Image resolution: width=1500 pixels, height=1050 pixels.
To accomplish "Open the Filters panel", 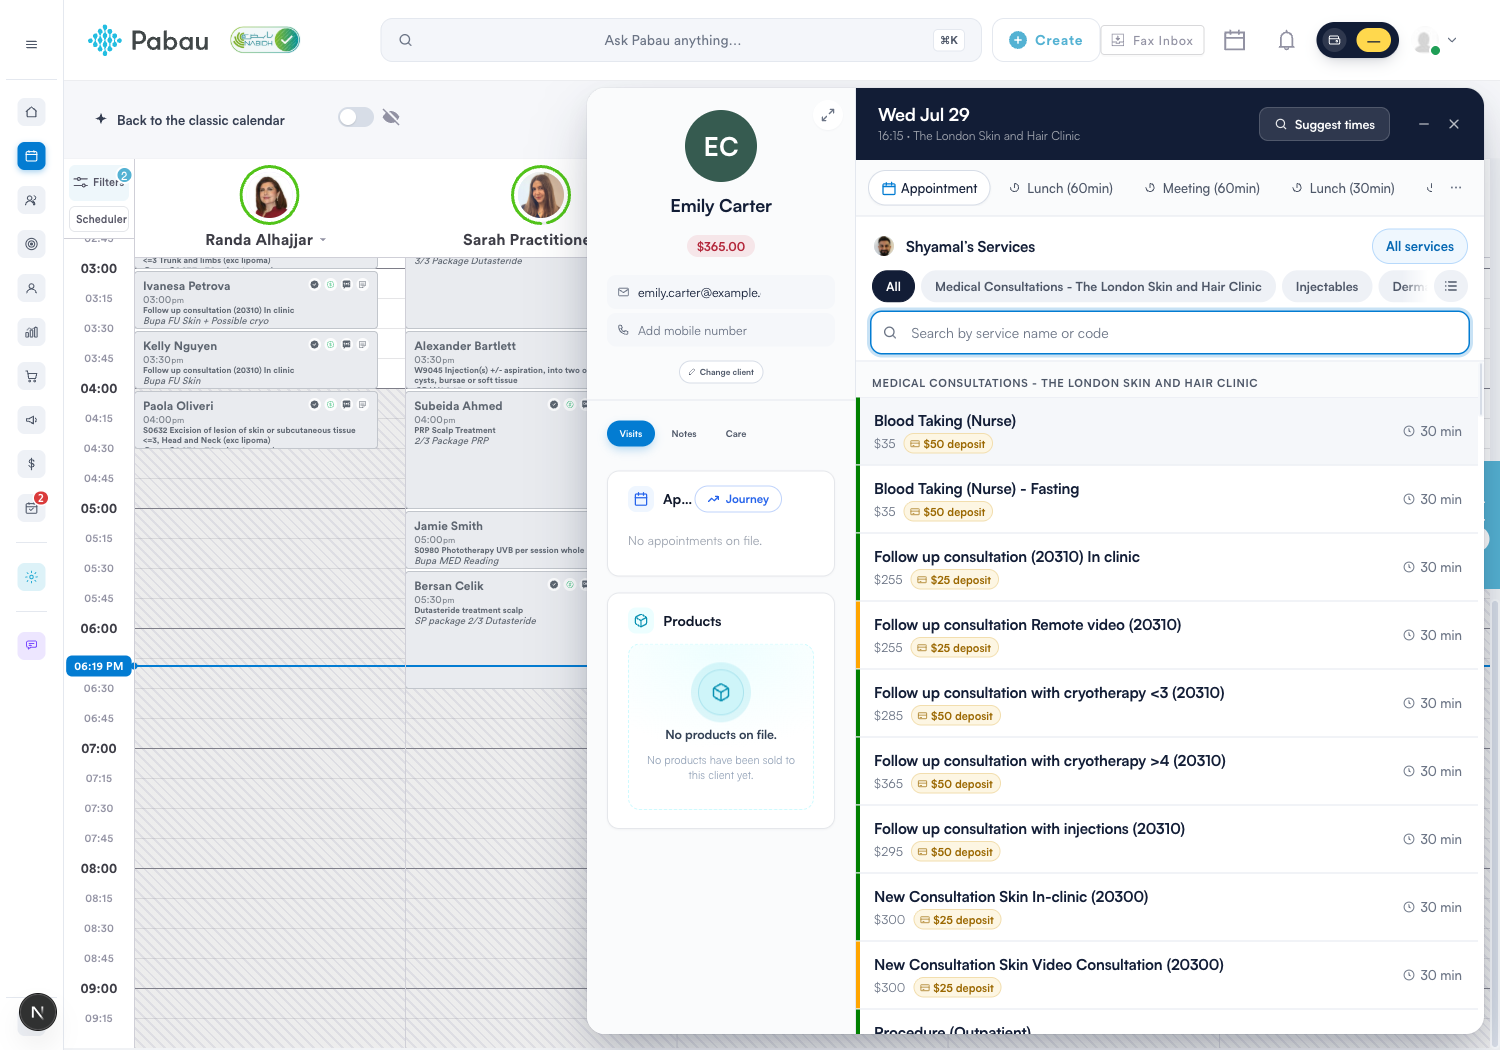I will click(100, 182).
